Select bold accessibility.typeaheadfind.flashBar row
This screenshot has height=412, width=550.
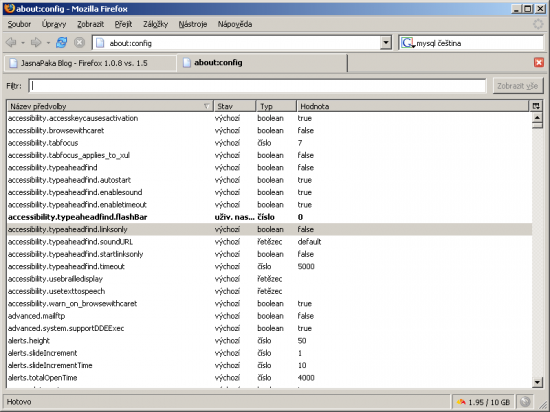click(269, 217)
